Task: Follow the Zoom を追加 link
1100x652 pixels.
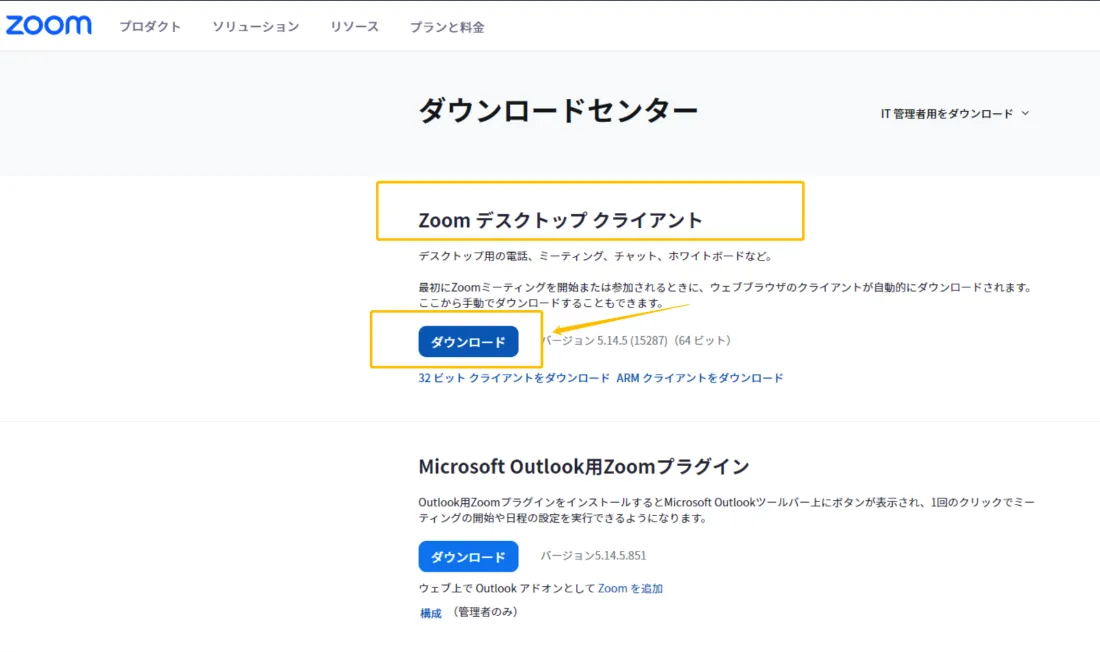Action: click(630, 588)
